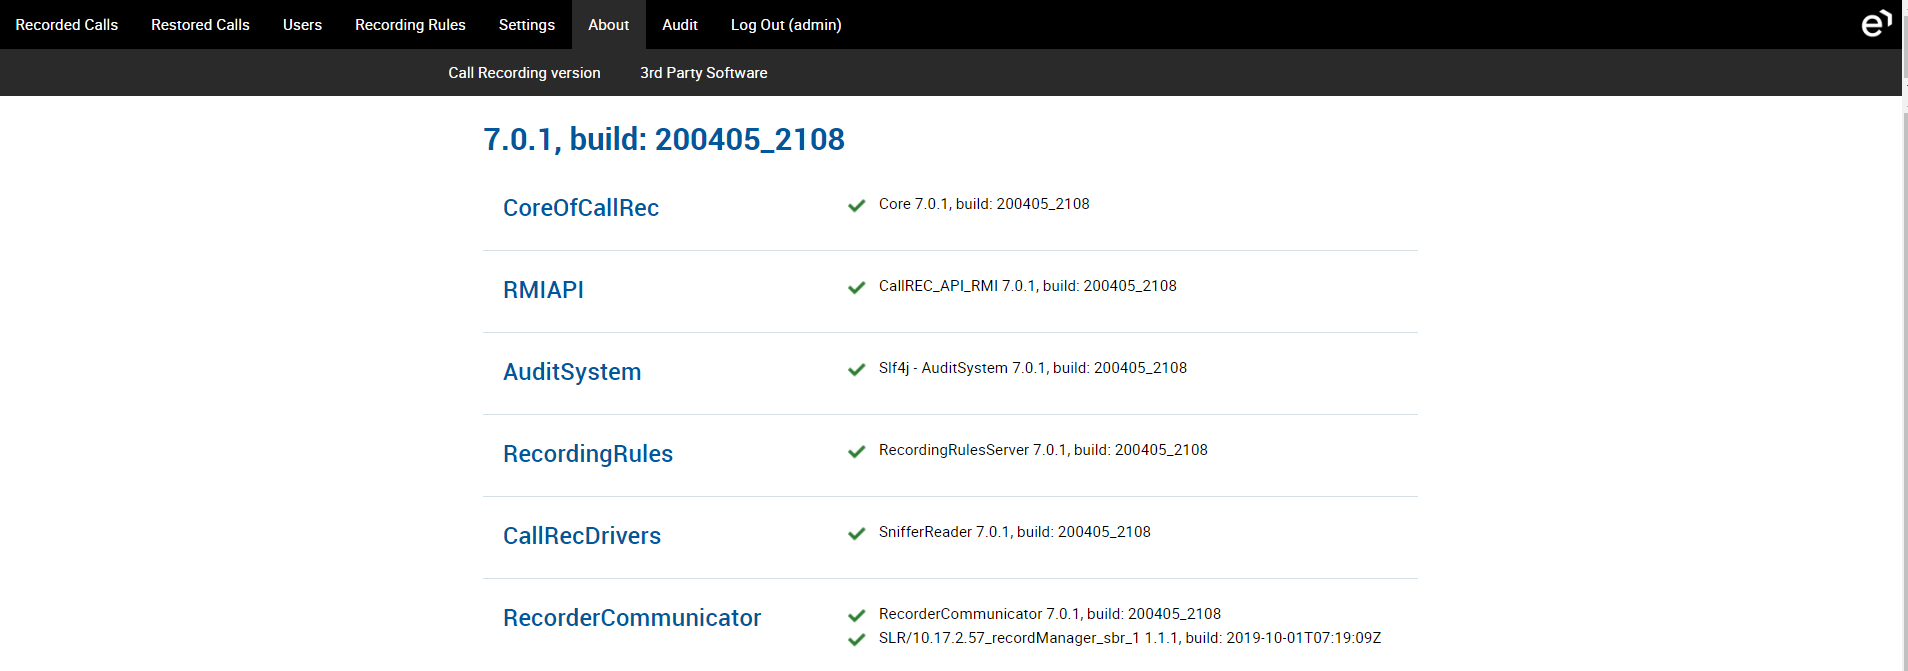Open the Recorded Calls menu
Image resolution: width=1908 pixels, height=671 pixels.
pyautogui.click(x=66, y=25)
